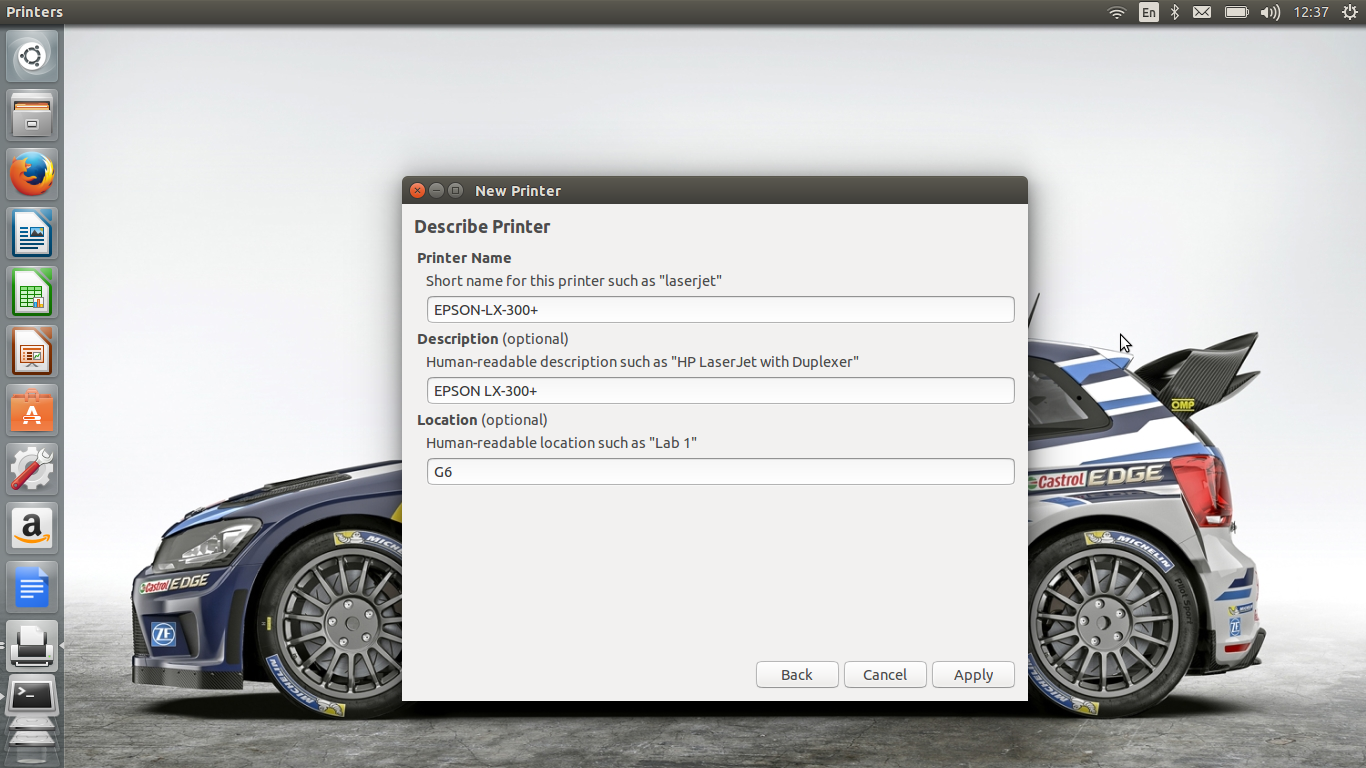Open the clock showing 12:37
This screenshot has height=768, width=1366.
tap(1311, 12)
